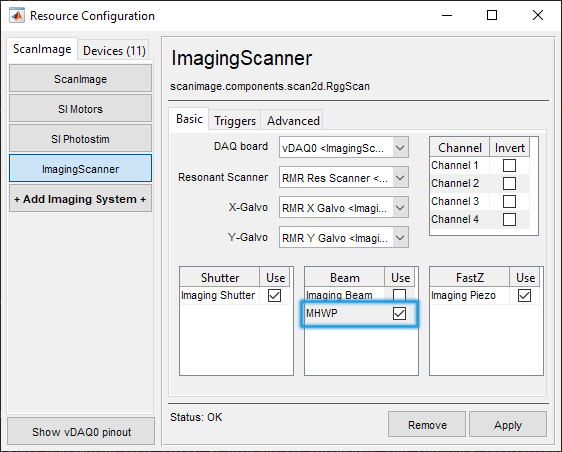Select the Imaging Shutter row label

point(218,295)
